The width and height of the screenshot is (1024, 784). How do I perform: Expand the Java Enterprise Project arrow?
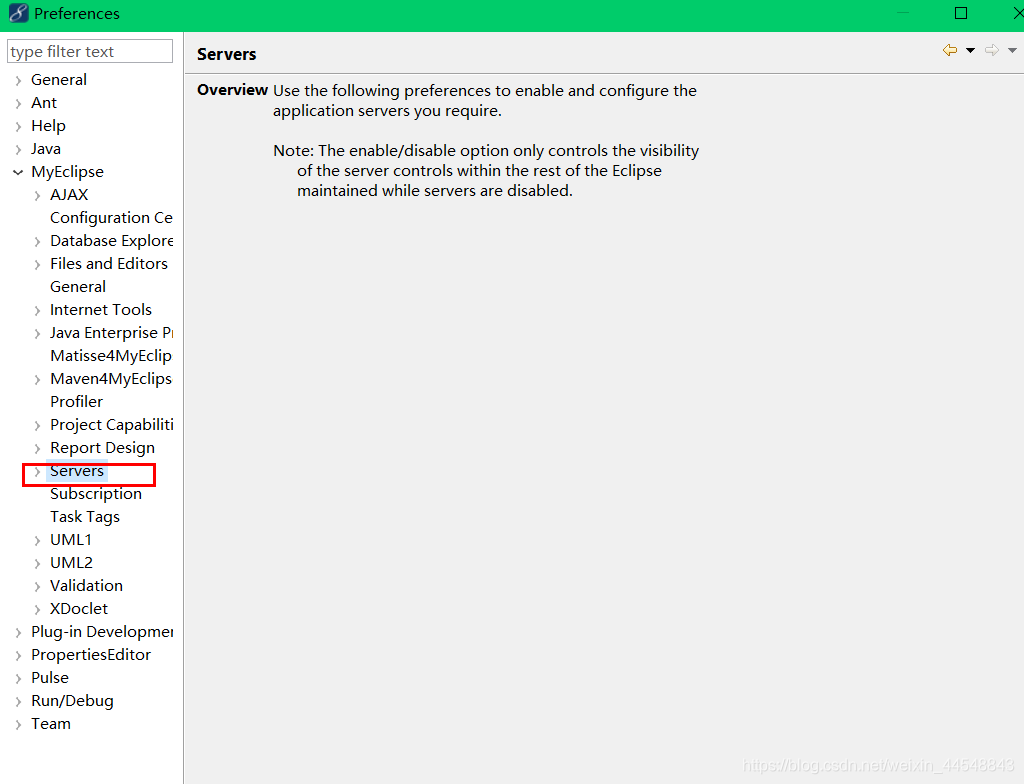point(37,334)
